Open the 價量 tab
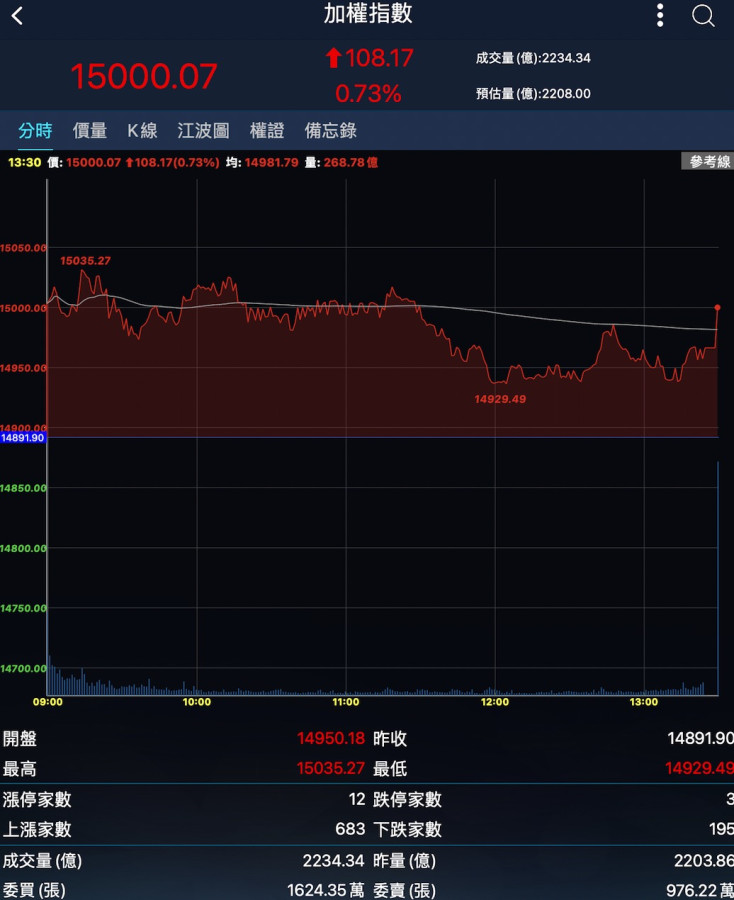This screenshot has width=734, height=900. [90, 130]
